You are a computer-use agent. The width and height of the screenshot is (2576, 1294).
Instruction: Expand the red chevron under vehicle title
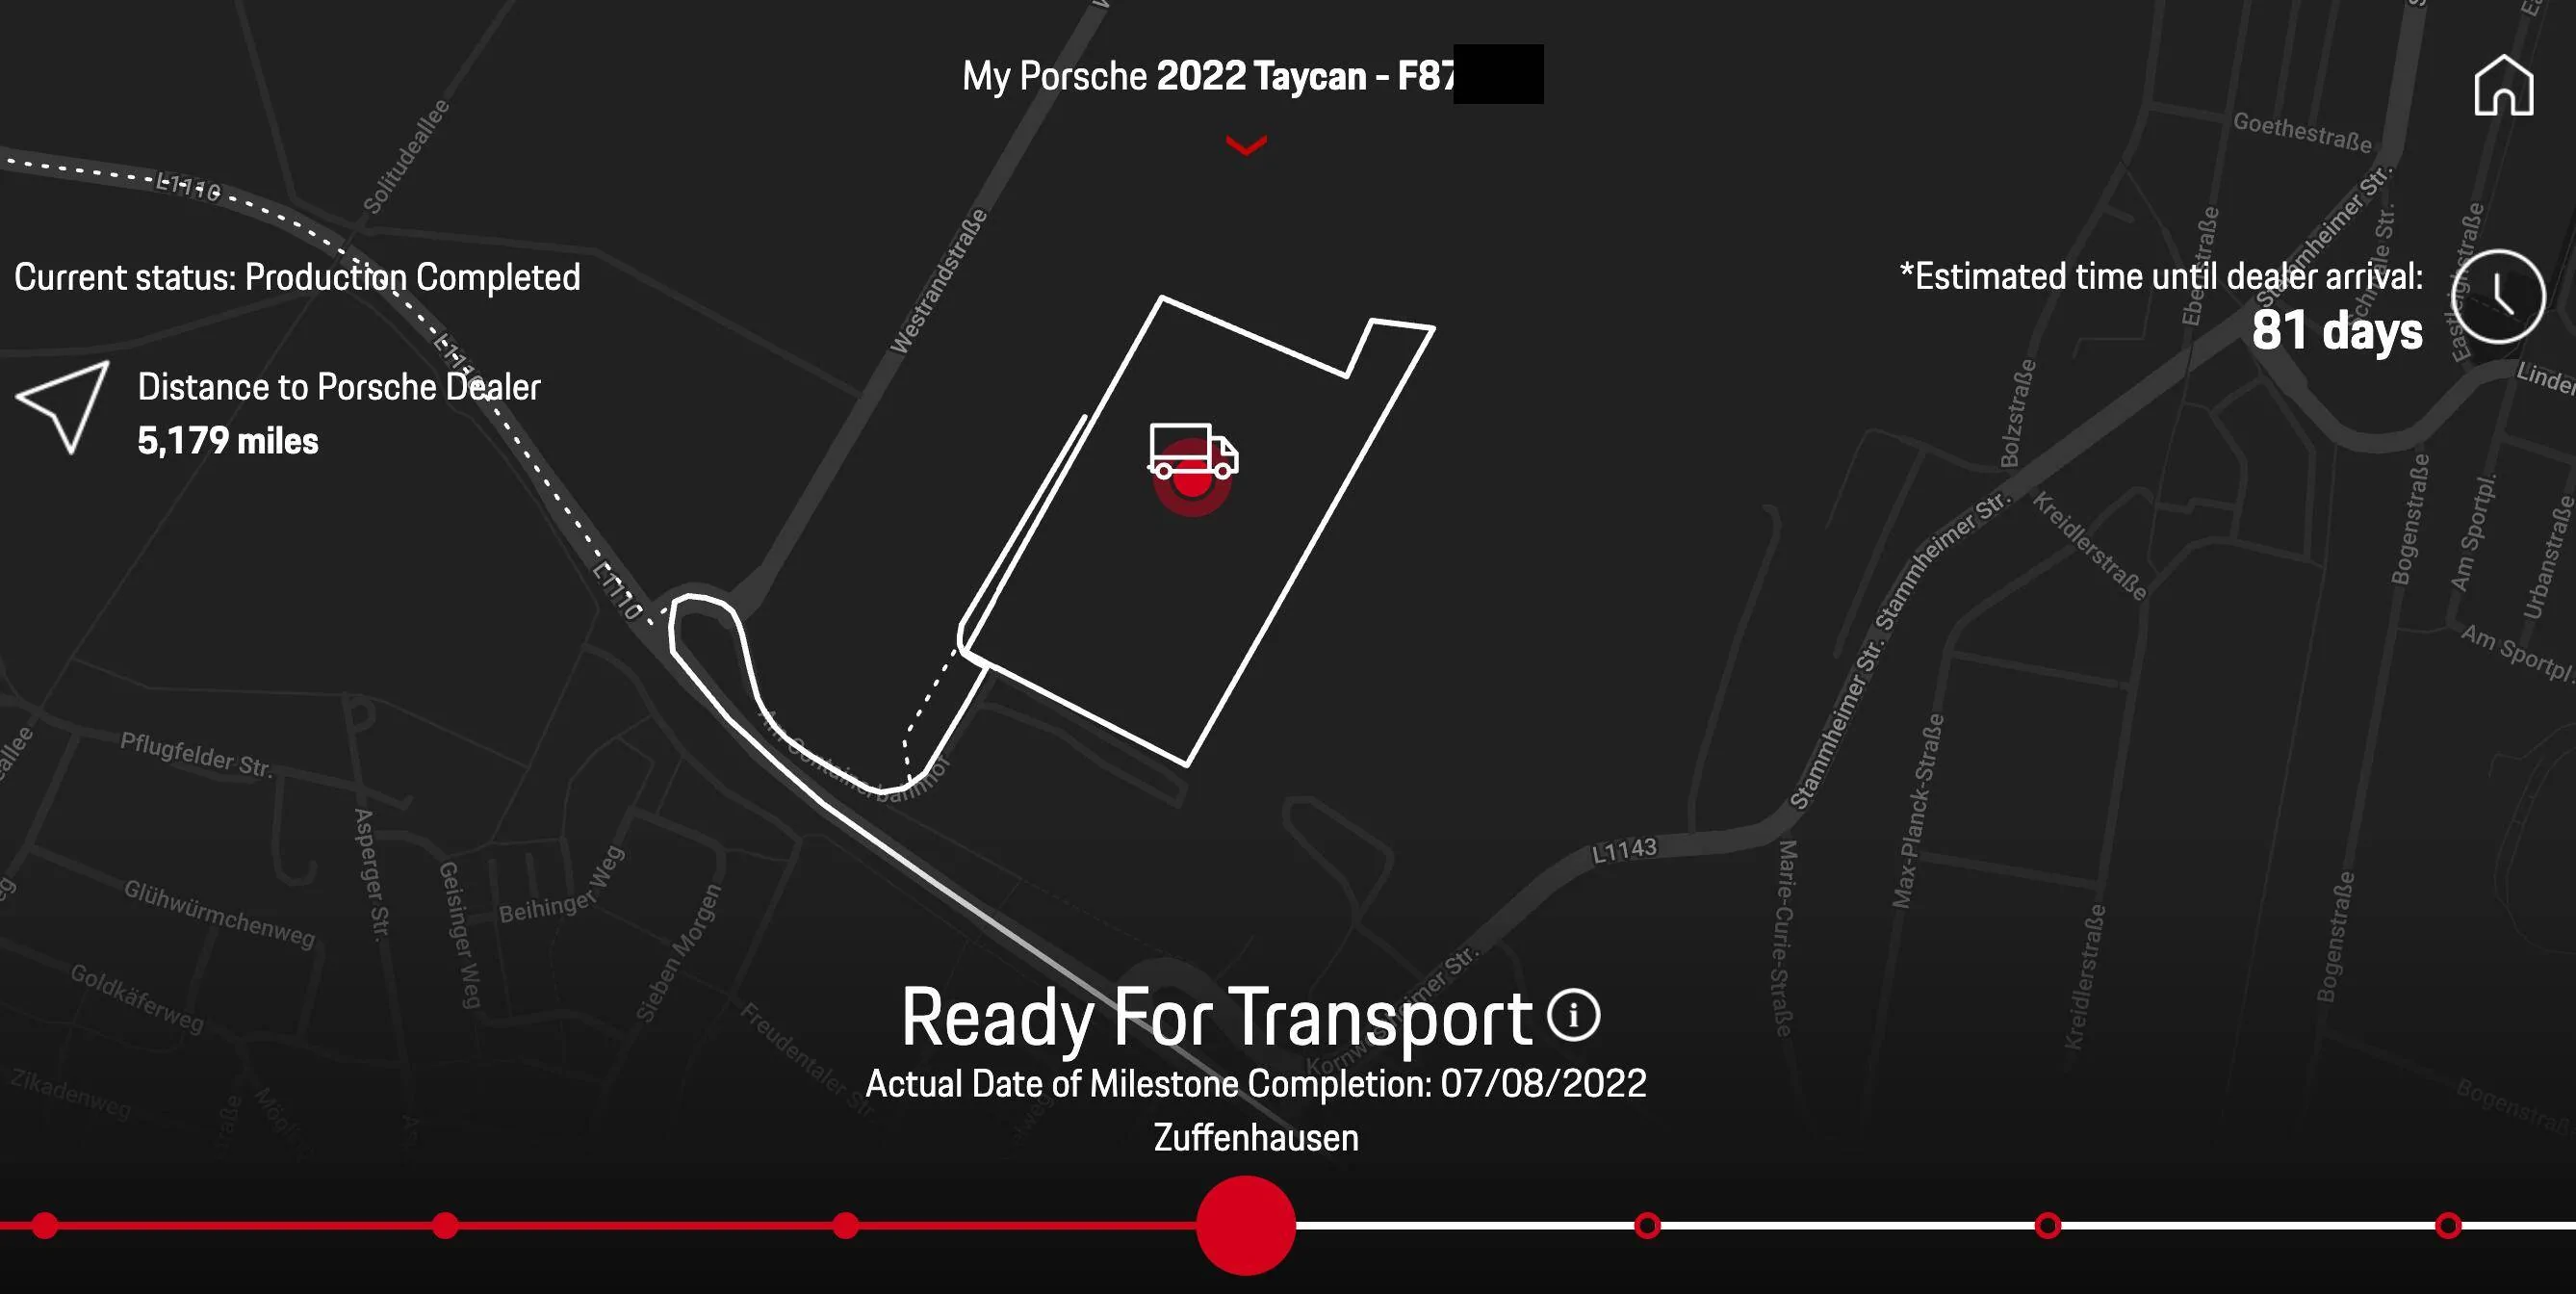[1246, 146]
